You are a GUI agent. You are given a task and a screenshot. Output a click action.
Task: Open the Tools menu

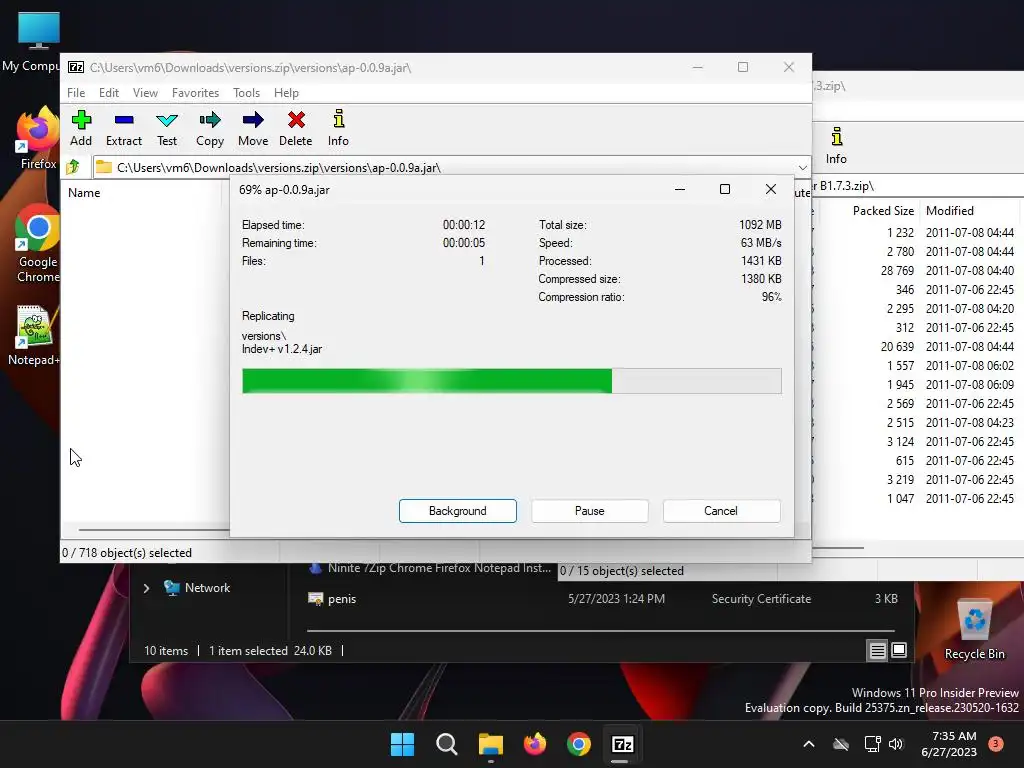[246, 93]
